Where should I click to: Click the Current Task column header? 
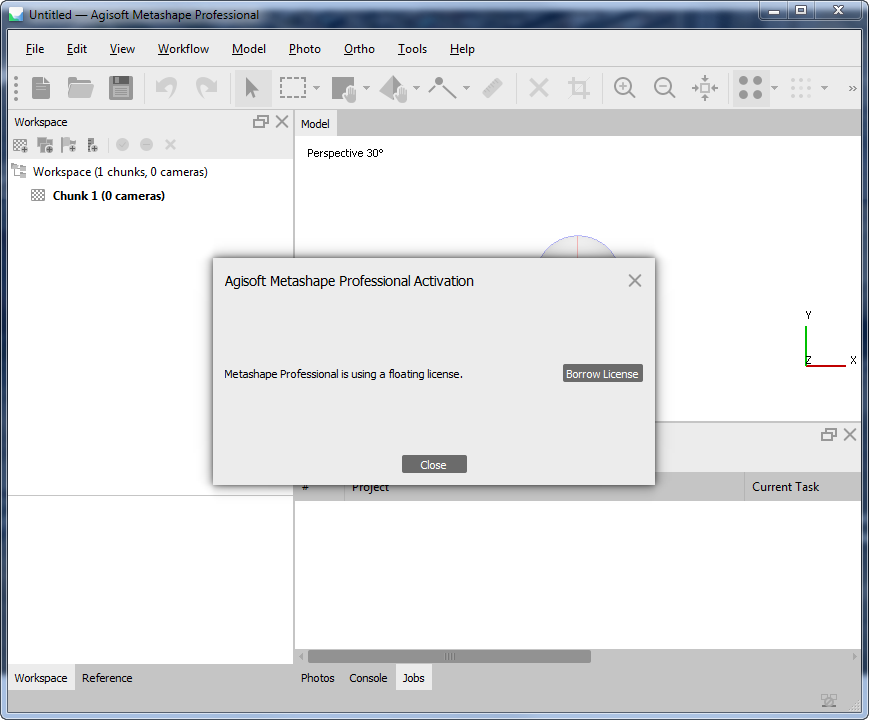pos(802,487)
